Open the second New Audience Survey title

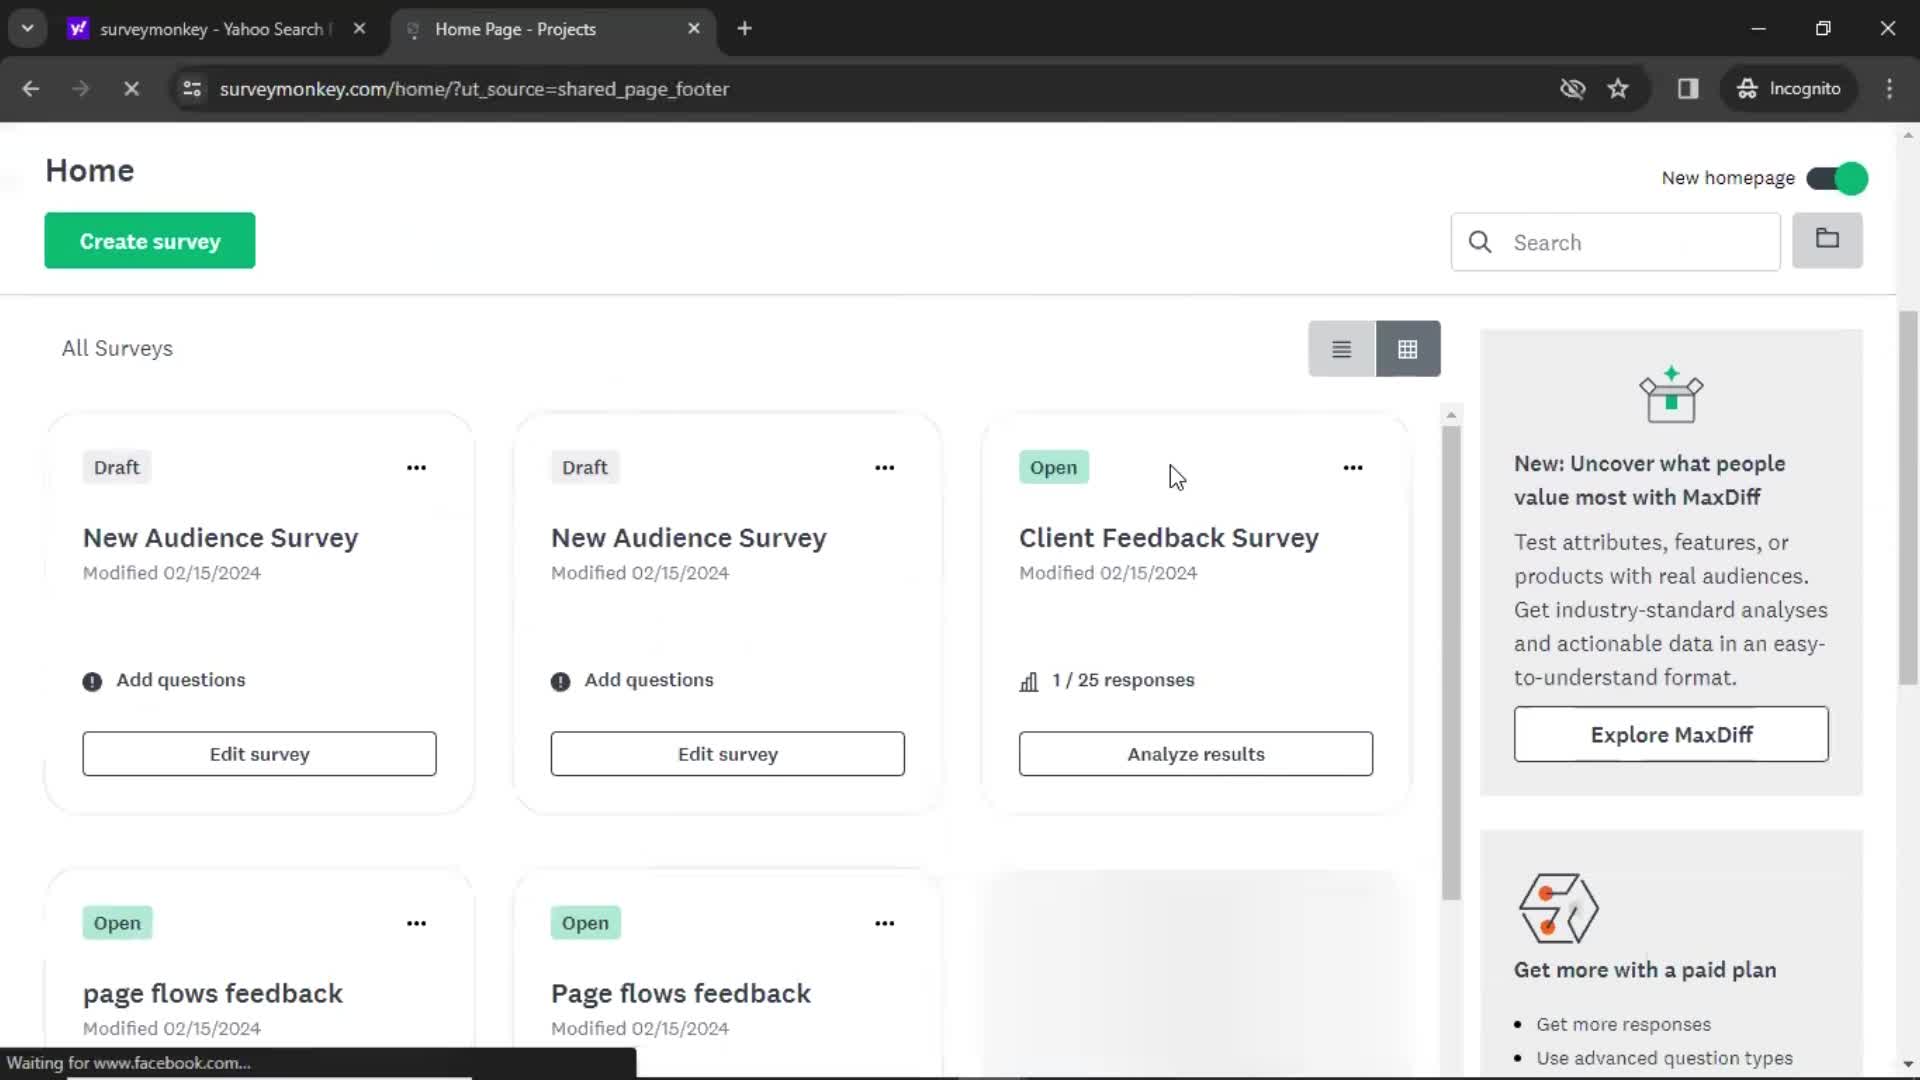688,538
